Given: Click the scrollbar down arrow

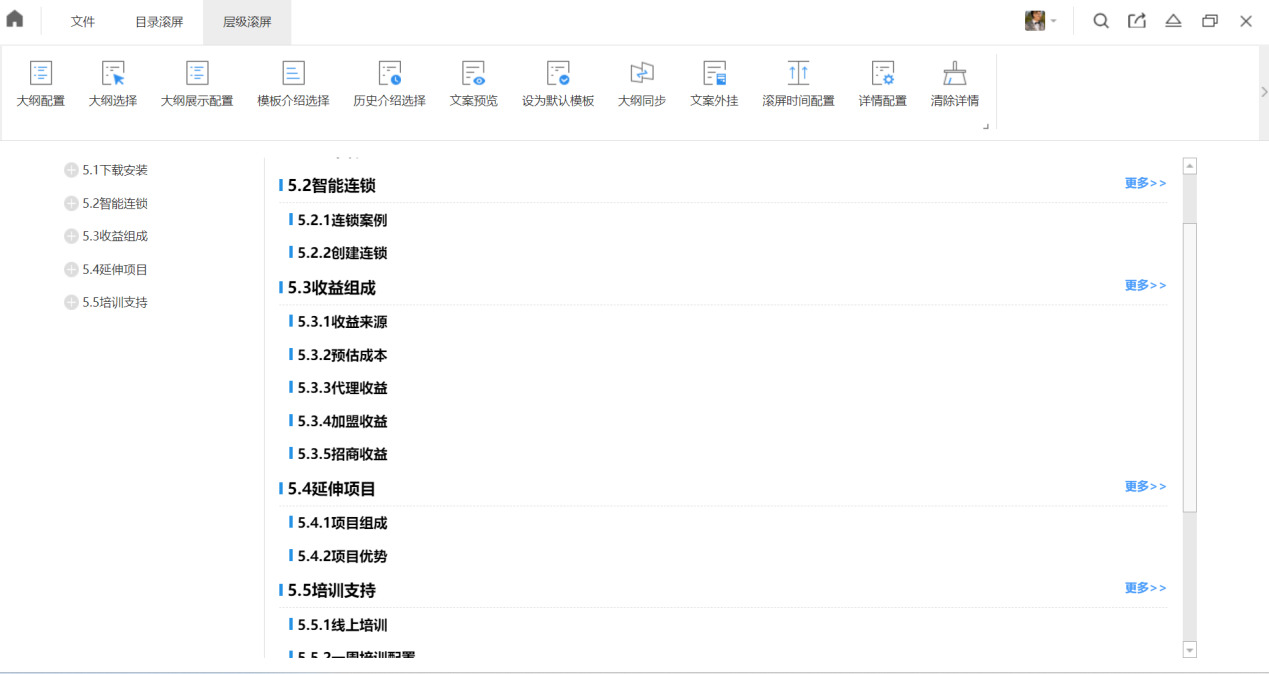Looking at the screenshot, I should click(1189, 650).
